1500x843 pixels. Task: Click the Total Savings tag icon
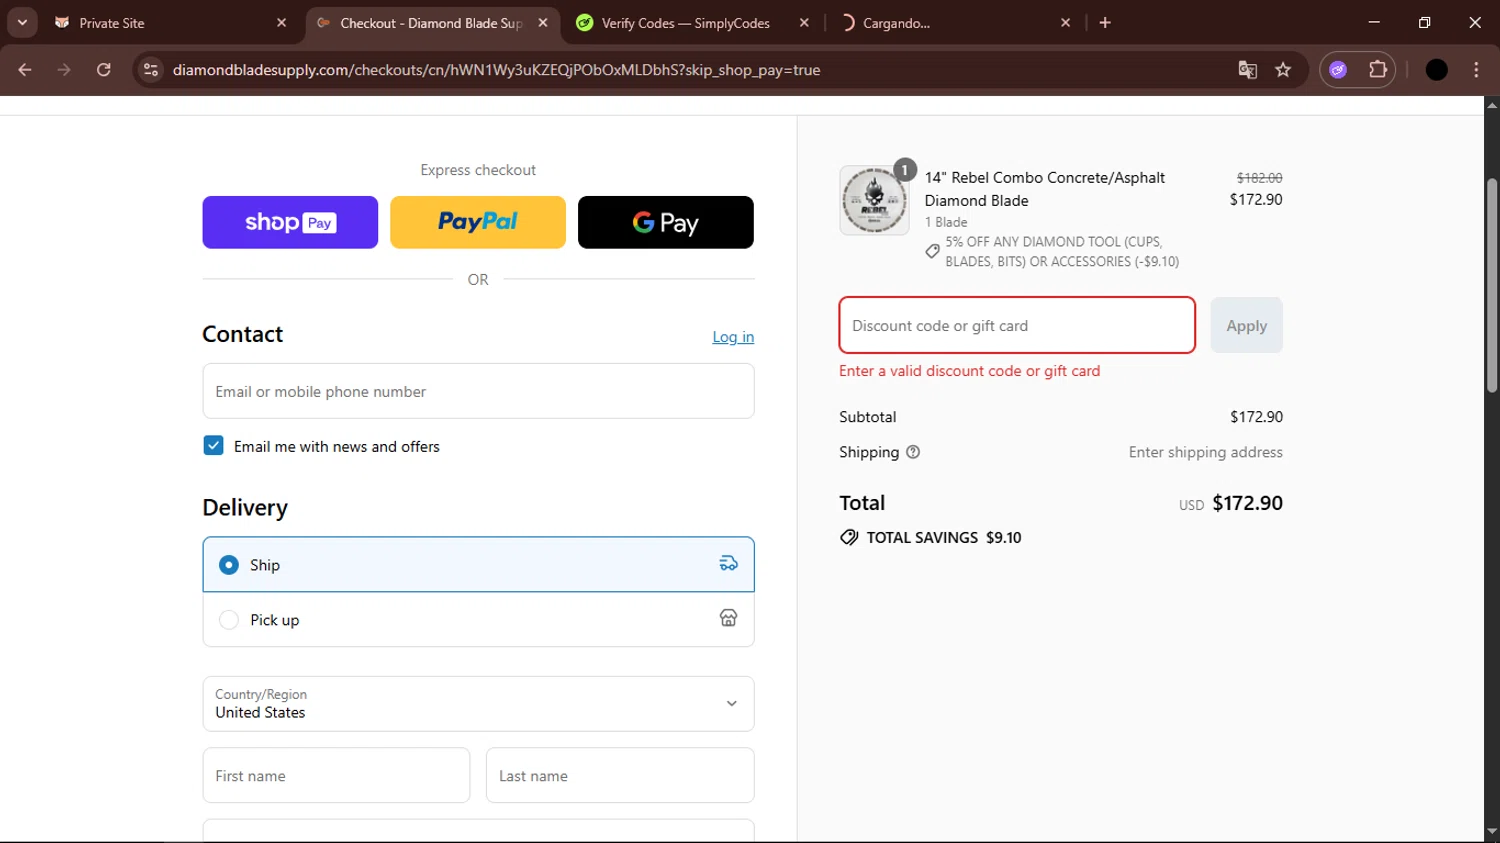point(849,537)
